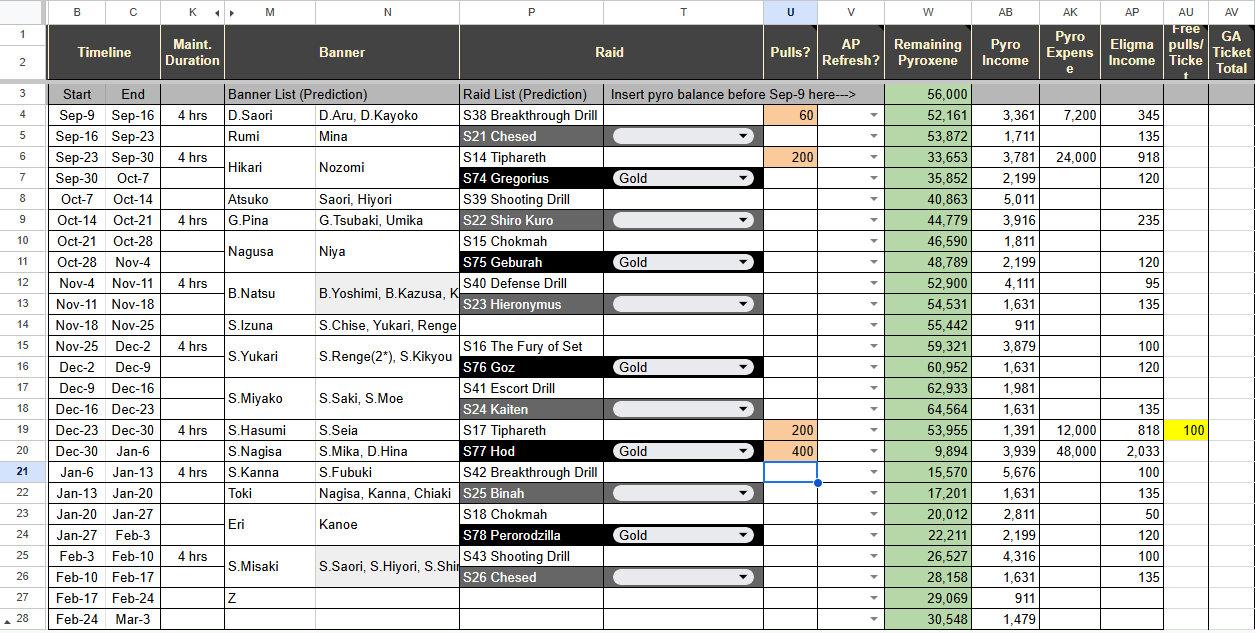Select the row 15 header
The image size is (1255, 633).
[x=22, y=346]
